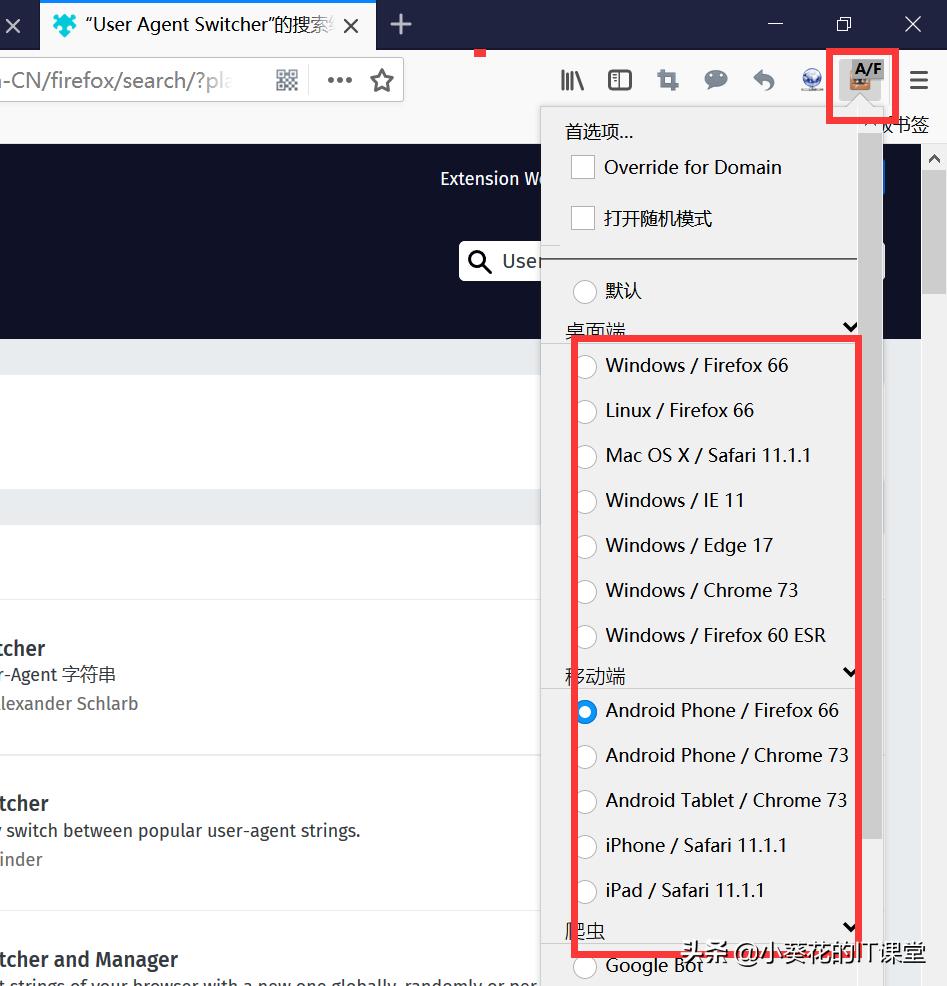Open the Firefox hamburger menu
Viewport: 947px width, 986px height.
tap(919, 80)
